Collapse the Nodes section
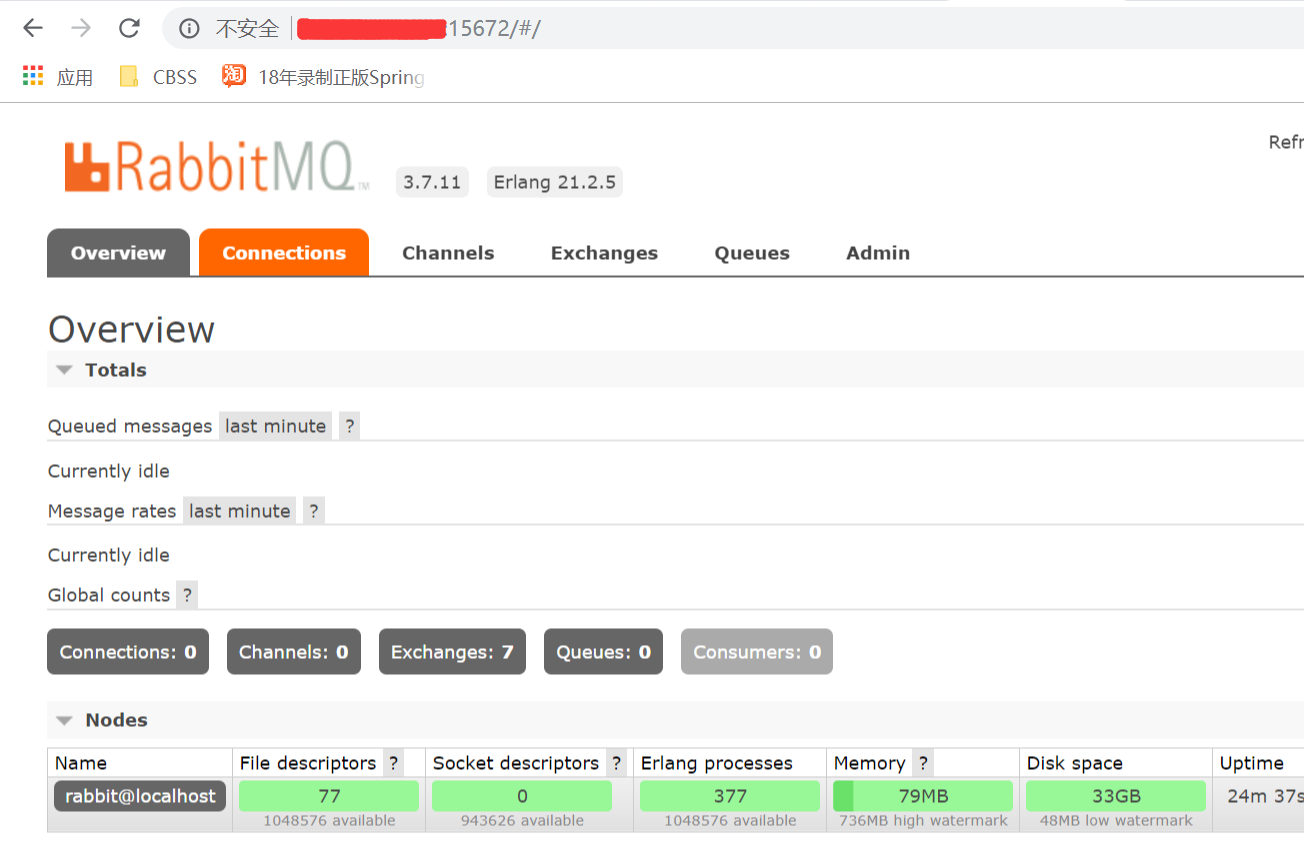1304x857 pixels. 64,719
